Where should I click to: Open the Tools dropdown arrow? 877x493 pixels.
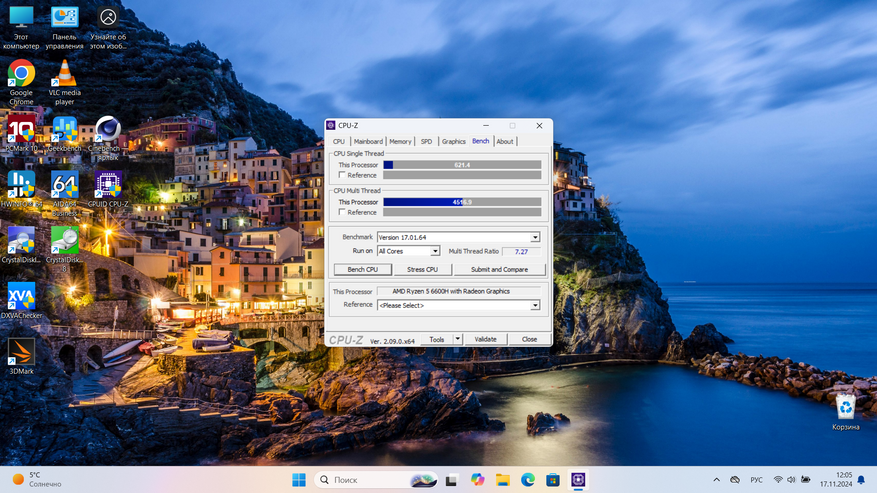click(458, 339)
